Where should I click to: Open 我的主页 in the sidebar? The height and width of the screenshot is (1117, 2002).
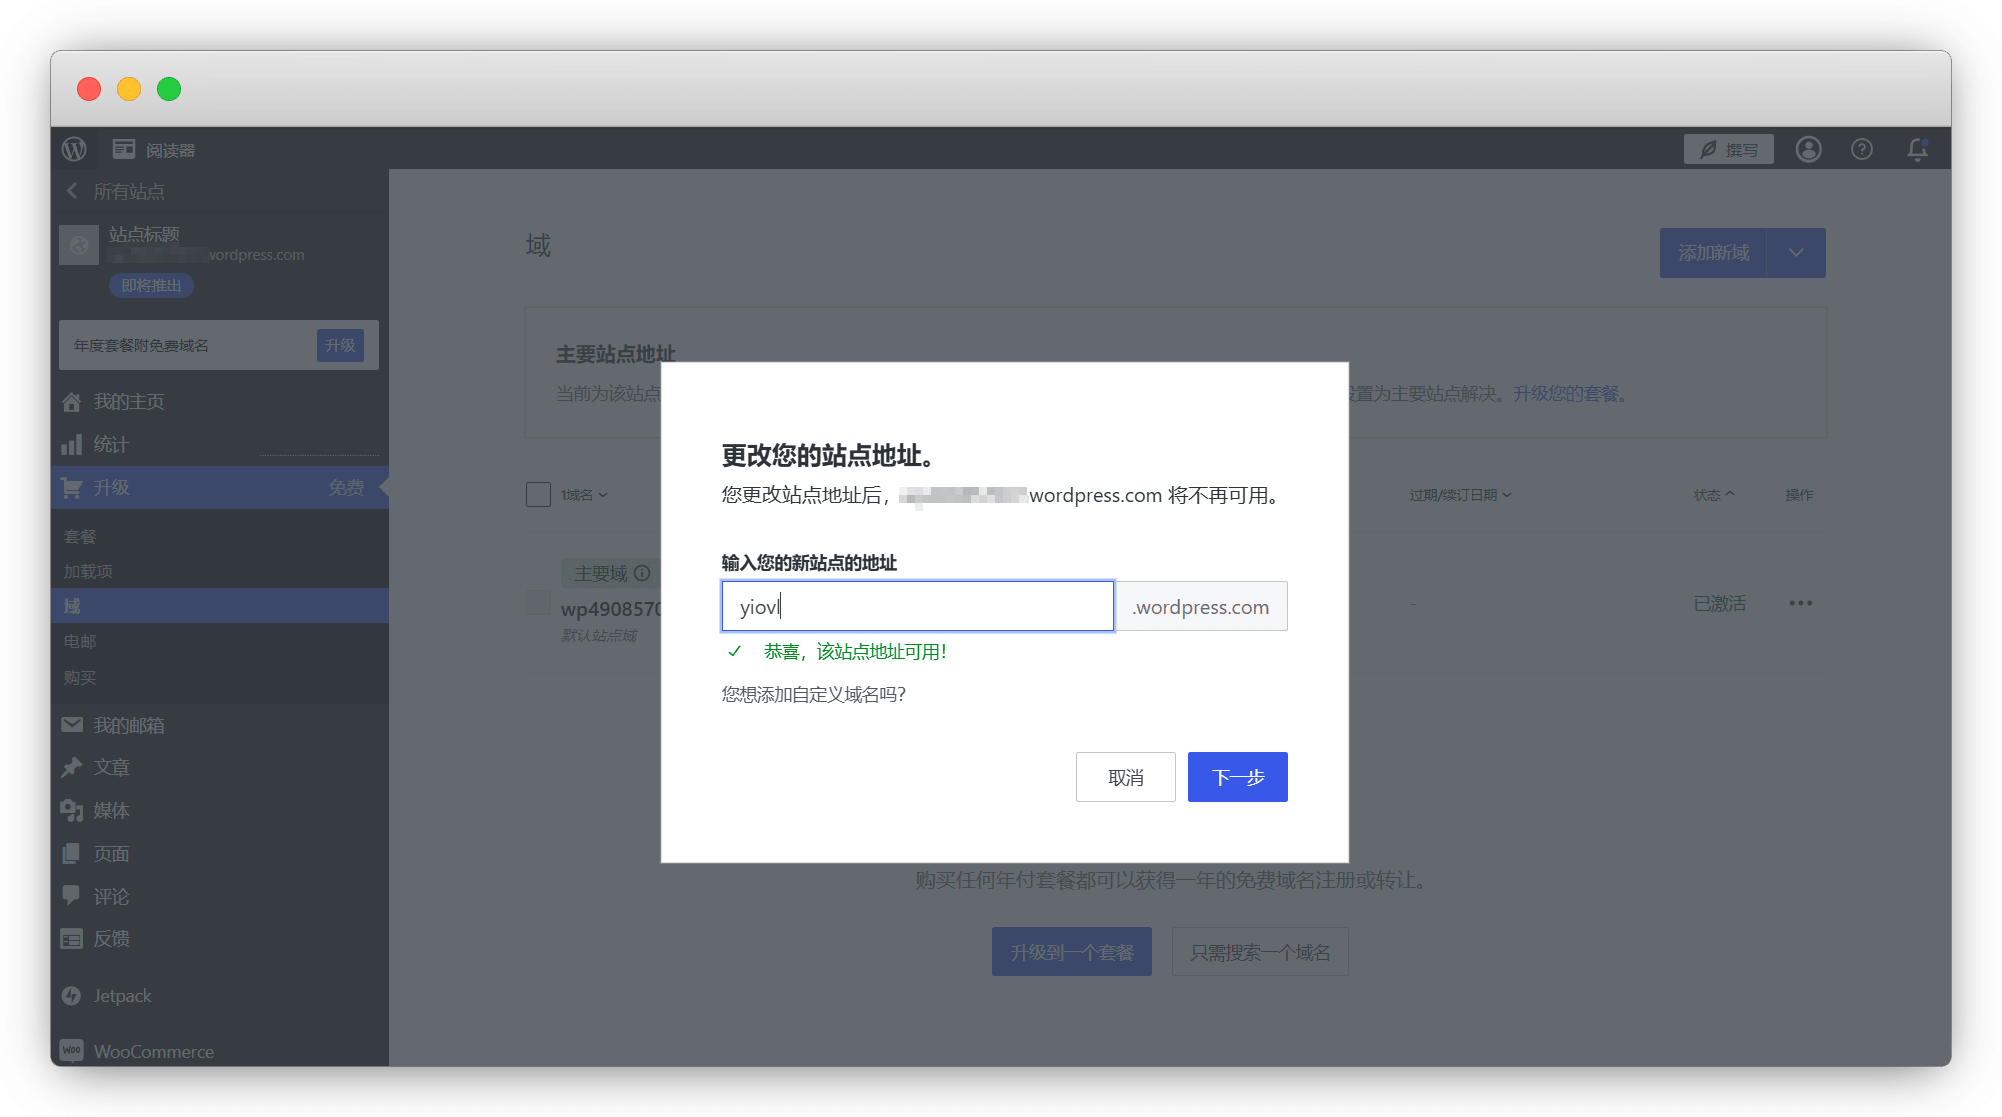128,402
